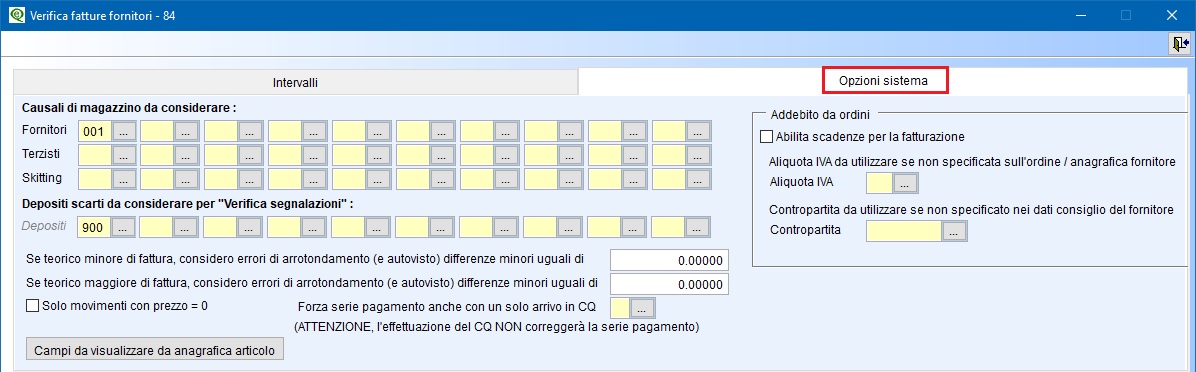This screenshot has height=372, width=1196.
Task: Open first Skitting causale lookup button
Action: (x=125, y=179)
